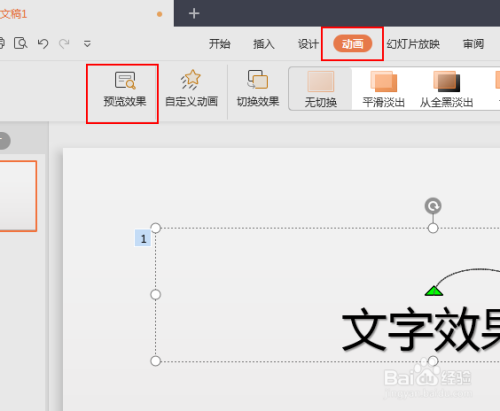Viewport: 500px width, 411px height.
Task: Select the 动画 tab
Action: pyautogui.click(x=353, y=44)
